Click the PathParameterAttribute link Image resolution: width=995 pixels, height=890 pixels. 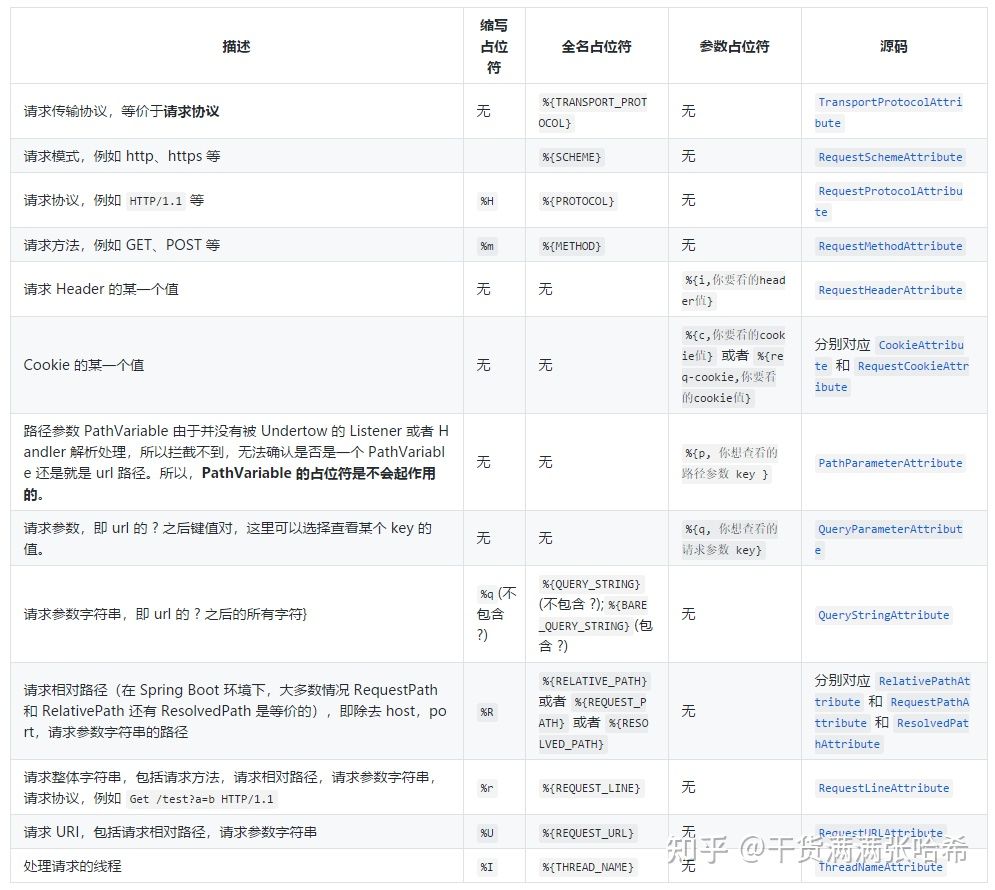tap(890, 463)
